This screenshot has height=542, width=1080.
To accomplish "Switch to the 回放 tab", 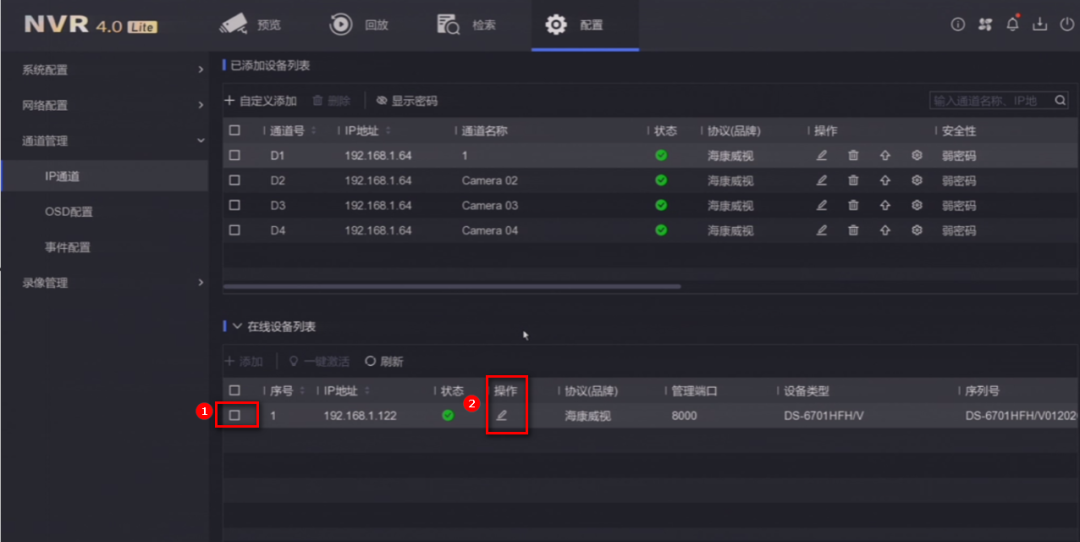I will click(358, 25).
